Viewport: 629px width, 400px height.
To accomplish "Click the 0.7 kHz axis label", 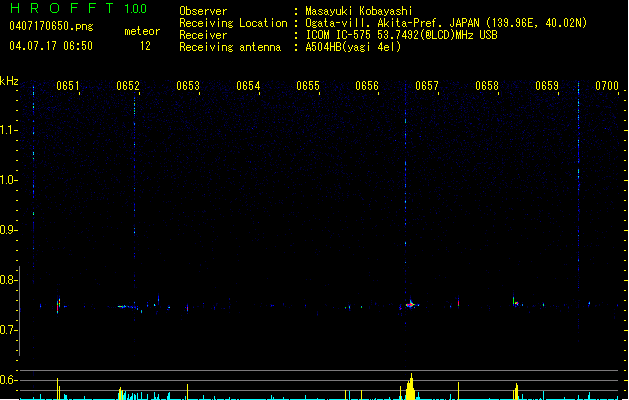I will (8, 330).
